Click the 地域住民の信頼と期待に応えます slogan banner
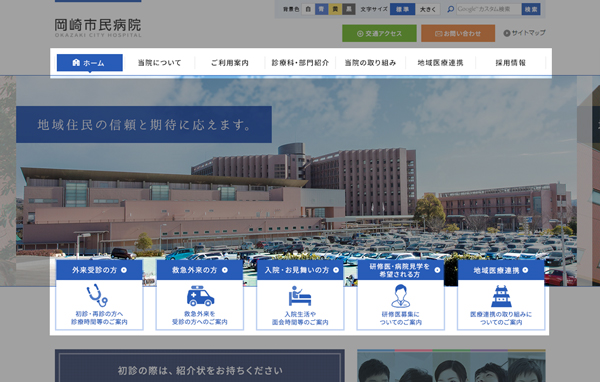The width and height of the screenshot is (600, 382). coord(144,124)
